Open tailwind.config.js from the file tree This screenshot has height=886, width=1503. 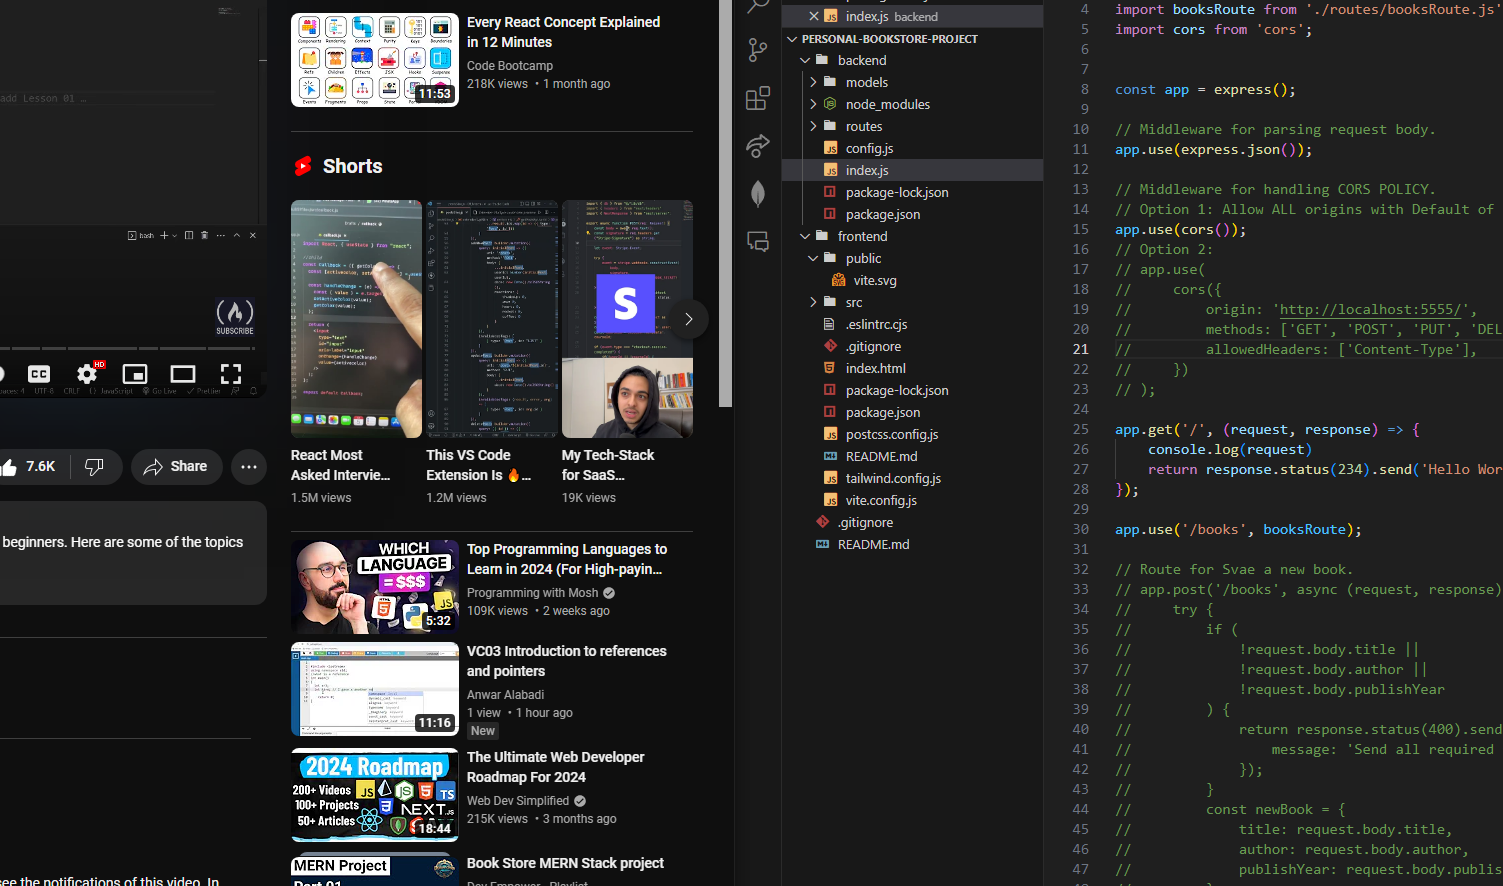[x=892, y=478]
